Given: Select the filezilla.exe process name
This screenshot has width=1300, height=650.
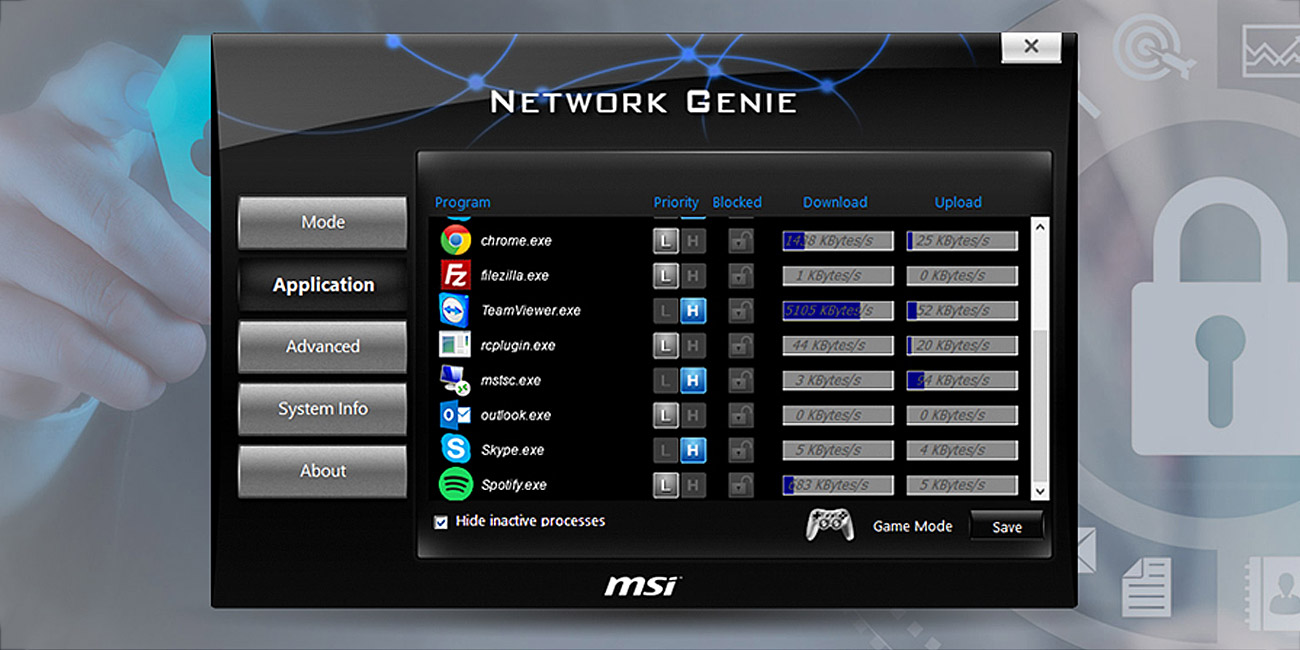Looking at the screenshot, I should pyautogui.click(x=514, y=276).
